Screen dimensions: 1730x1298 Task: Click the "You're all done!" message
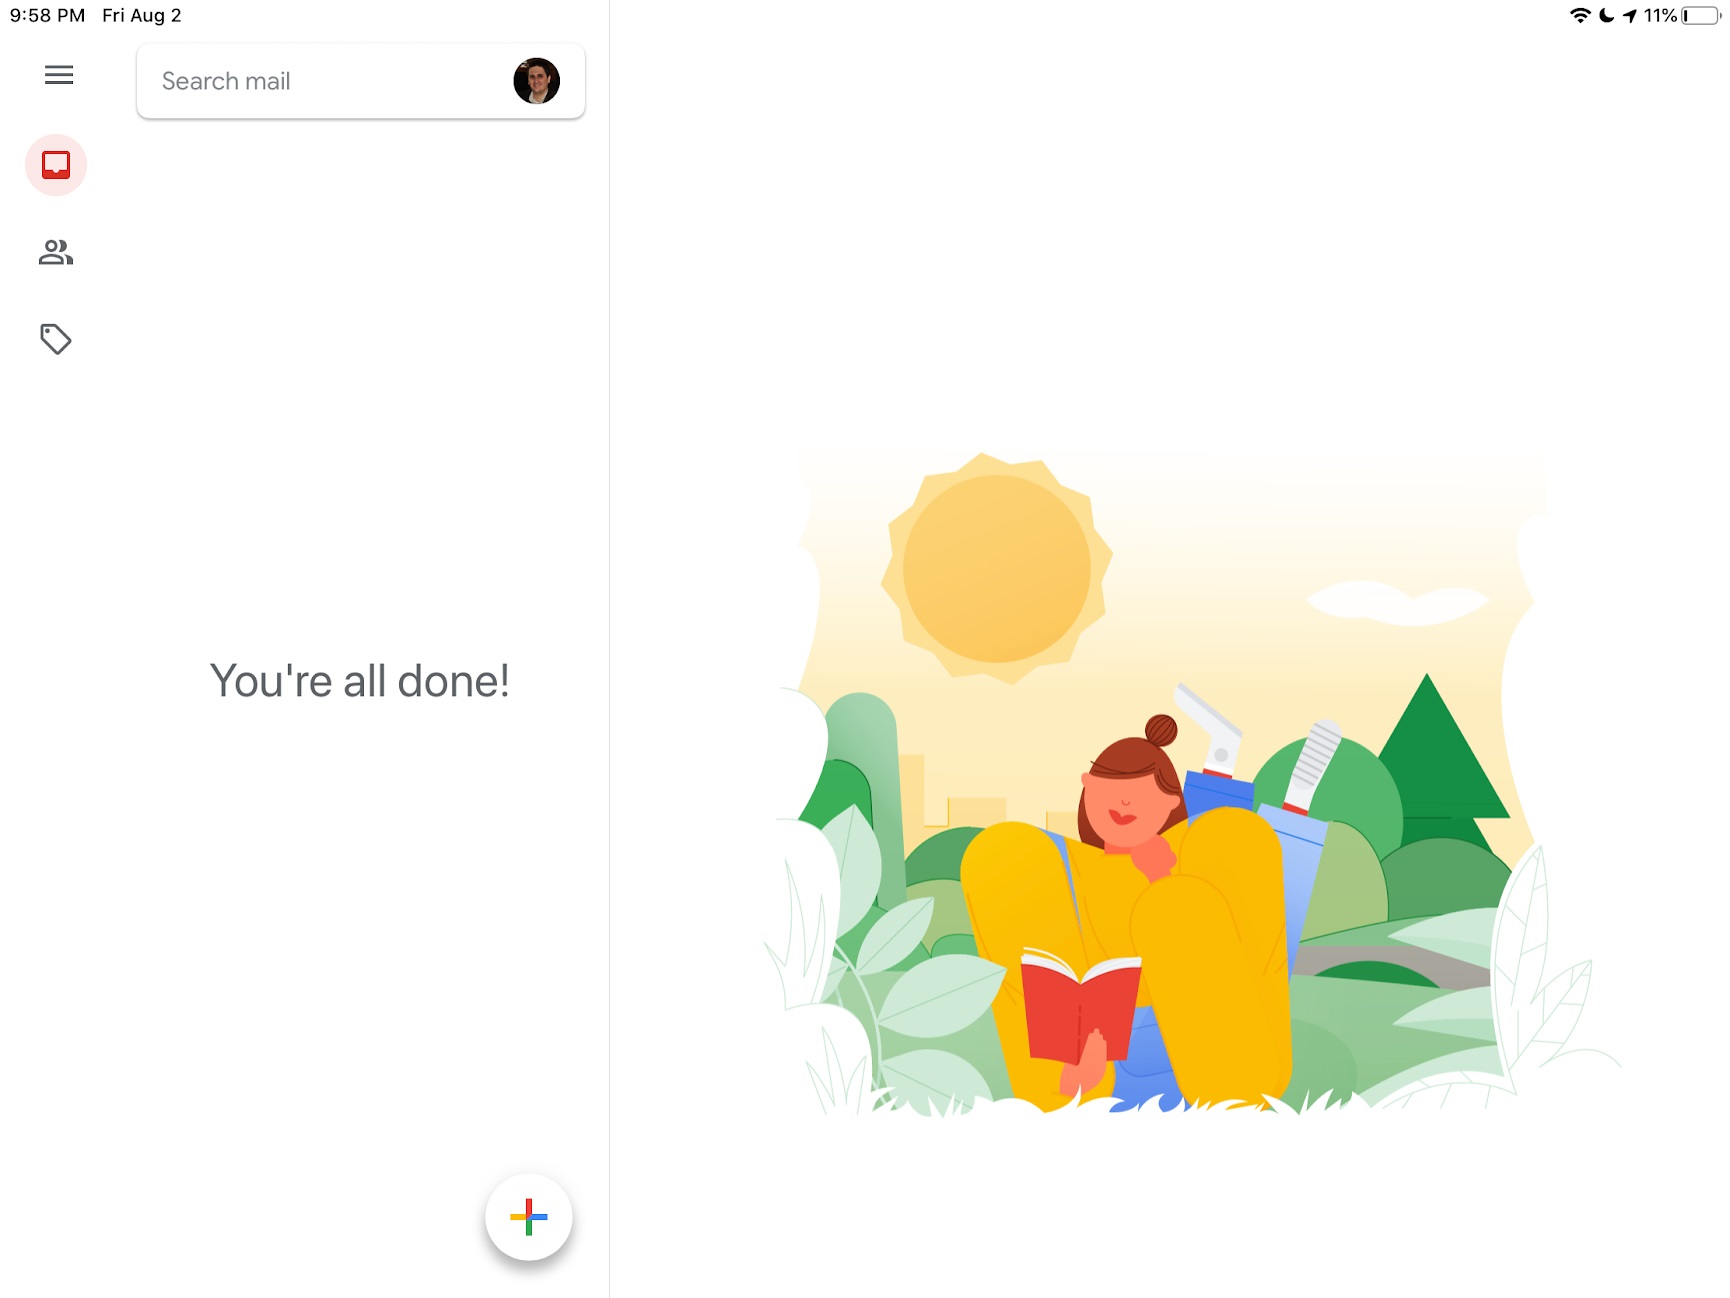pyautogui.click(x=360, y=681)
